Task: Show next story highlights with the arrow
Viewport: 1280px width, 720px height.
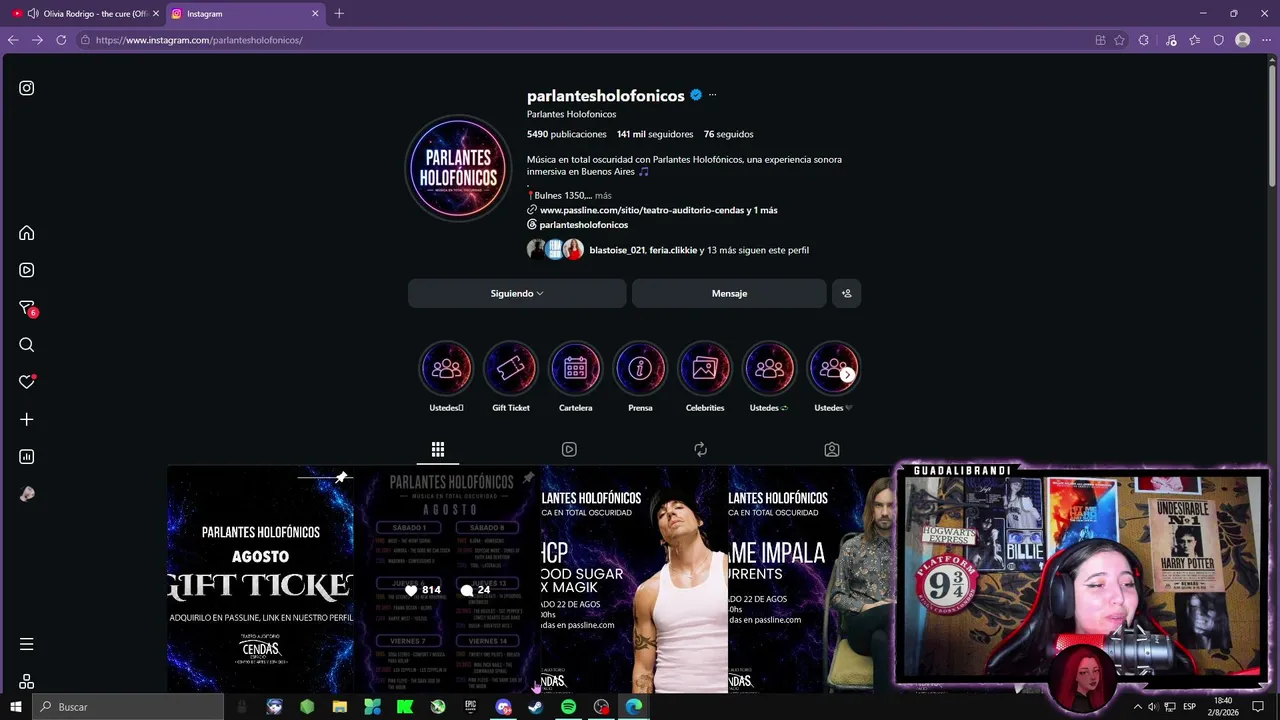Action: tap(847, 375)
